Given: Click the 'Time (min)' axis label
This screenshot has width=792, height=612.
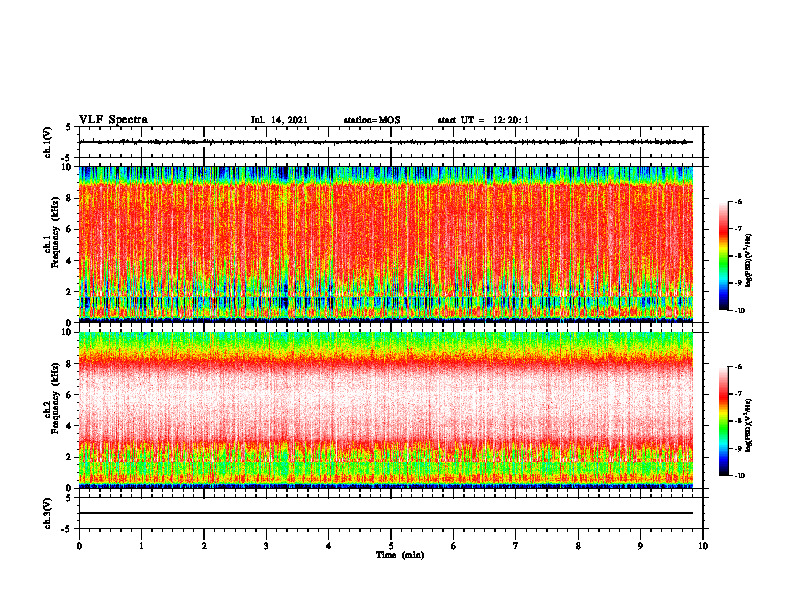Looking at the screenshot, I should pyautogui.click(x=400, y=555).
